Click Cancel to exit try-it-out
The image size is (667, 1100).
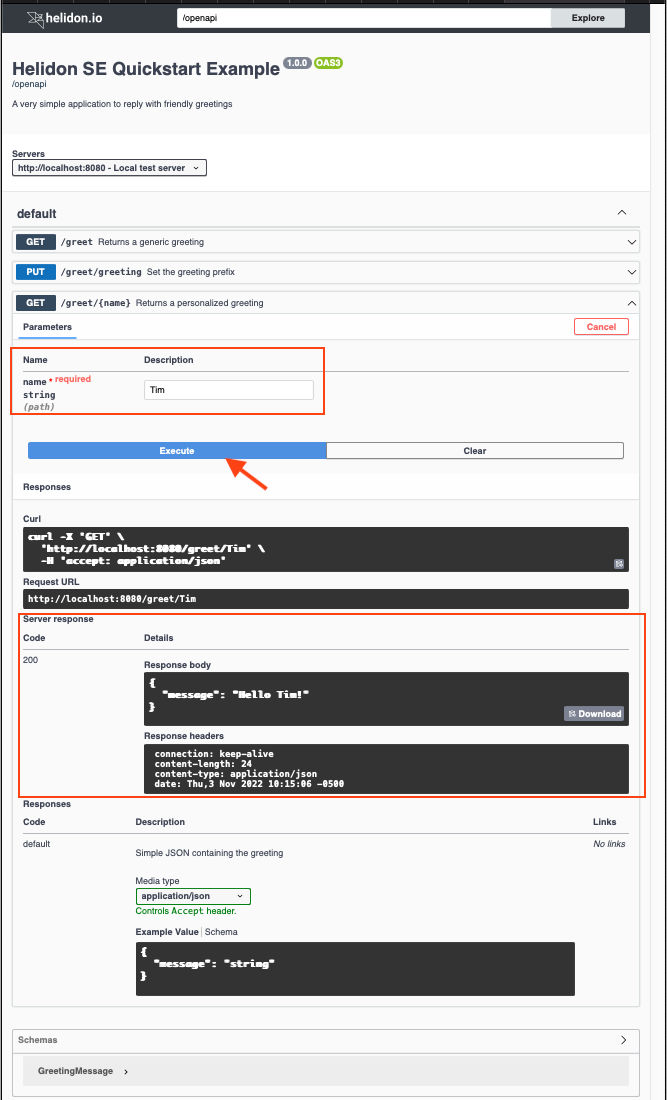pyautogui.click(x=601, y=327)
